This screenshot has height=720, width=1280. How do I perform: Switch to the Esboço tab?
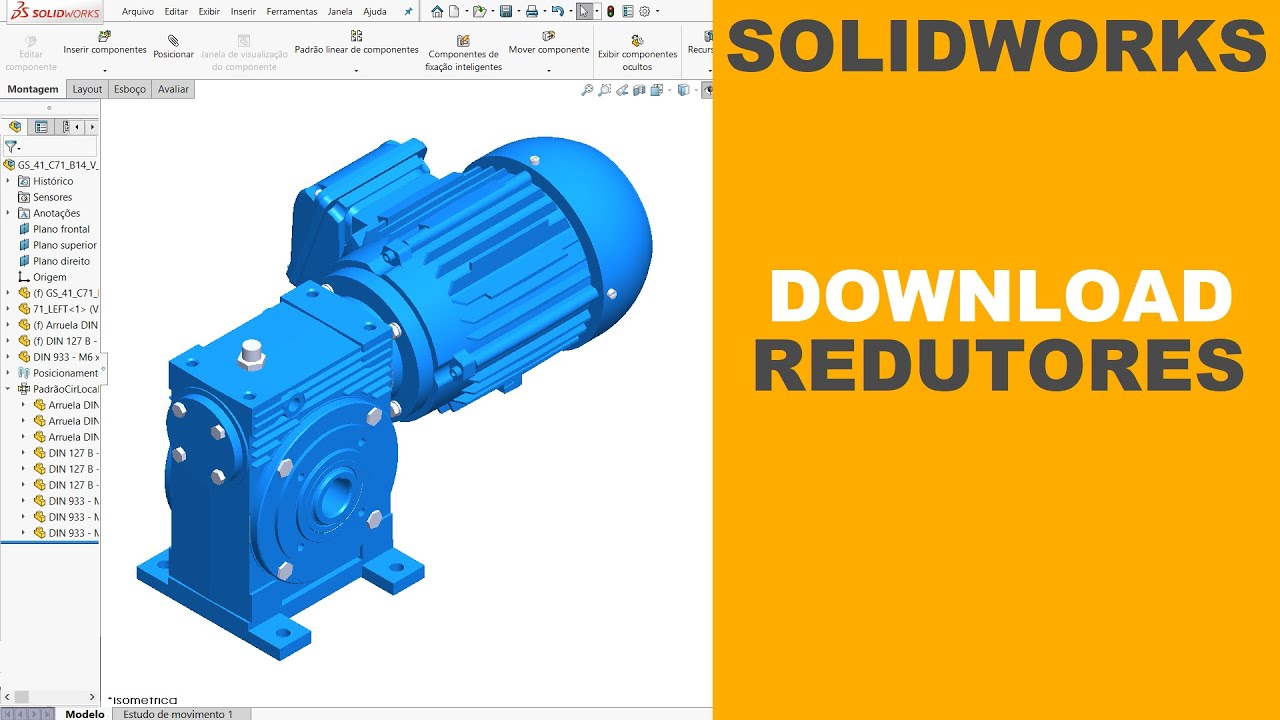tap(130, 89)
